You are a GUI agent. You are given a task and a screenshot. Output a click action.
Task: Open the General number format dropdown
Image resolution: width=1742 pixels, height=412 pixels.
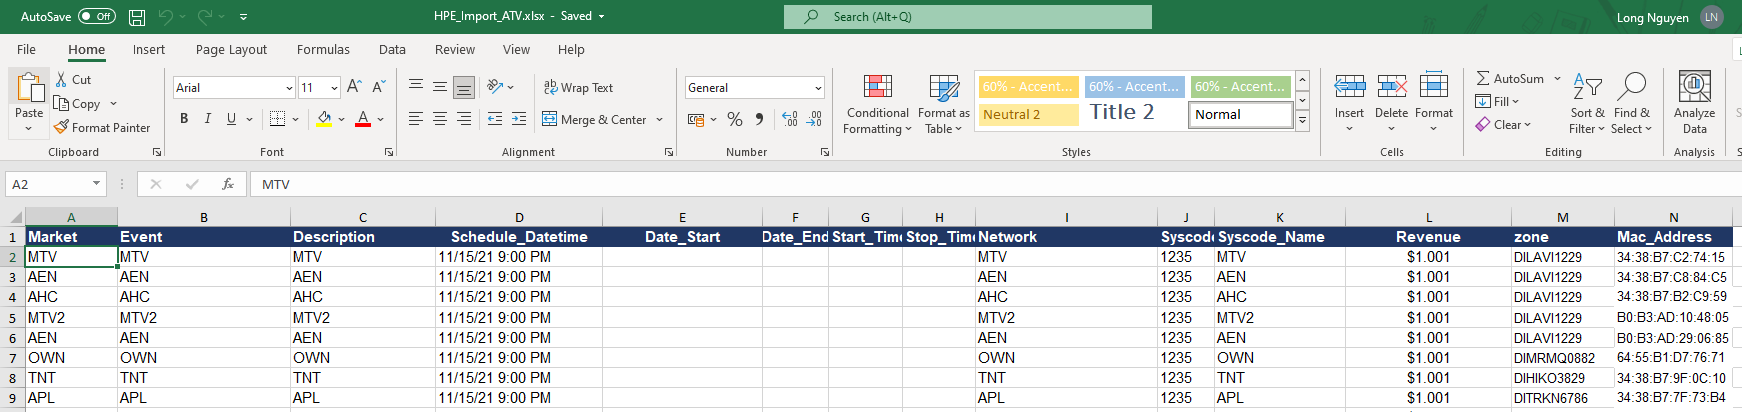coord(818,88)
